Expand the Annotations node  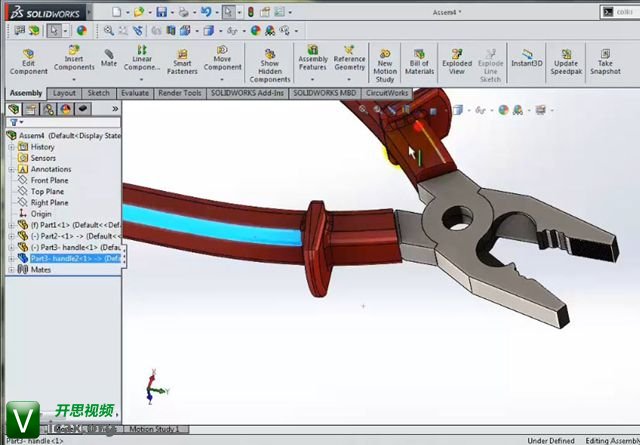coord(11,169)
